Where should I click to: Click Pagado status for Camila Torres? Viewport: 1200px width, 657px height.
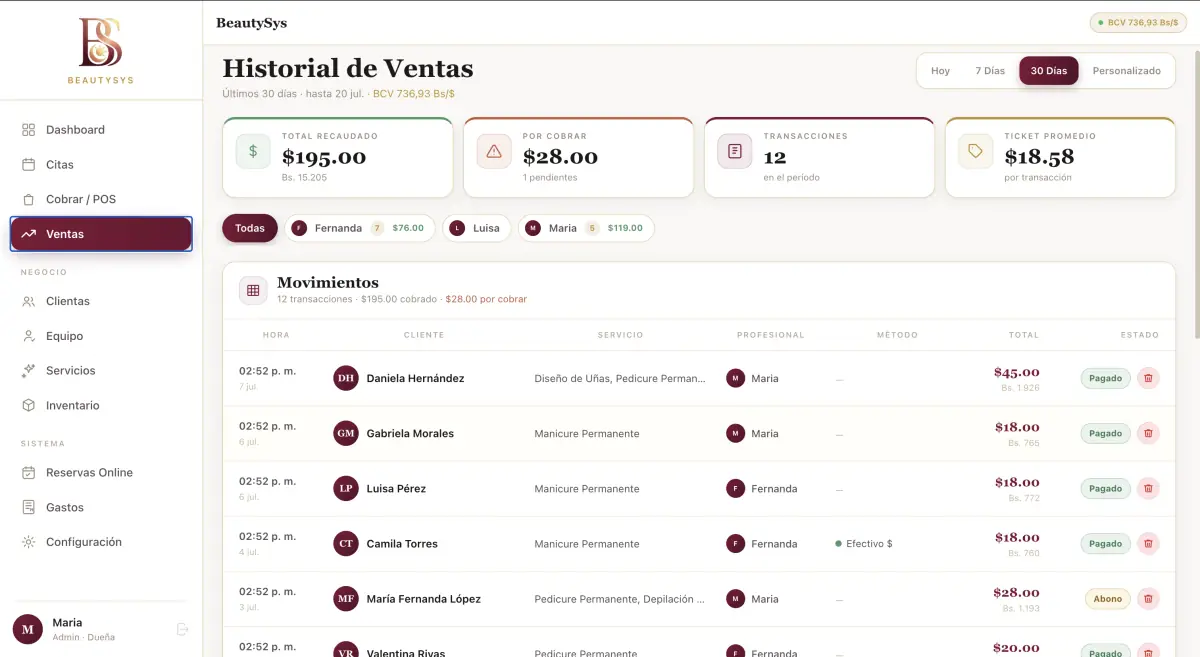pyautogui.click(x=1105, y=543)
